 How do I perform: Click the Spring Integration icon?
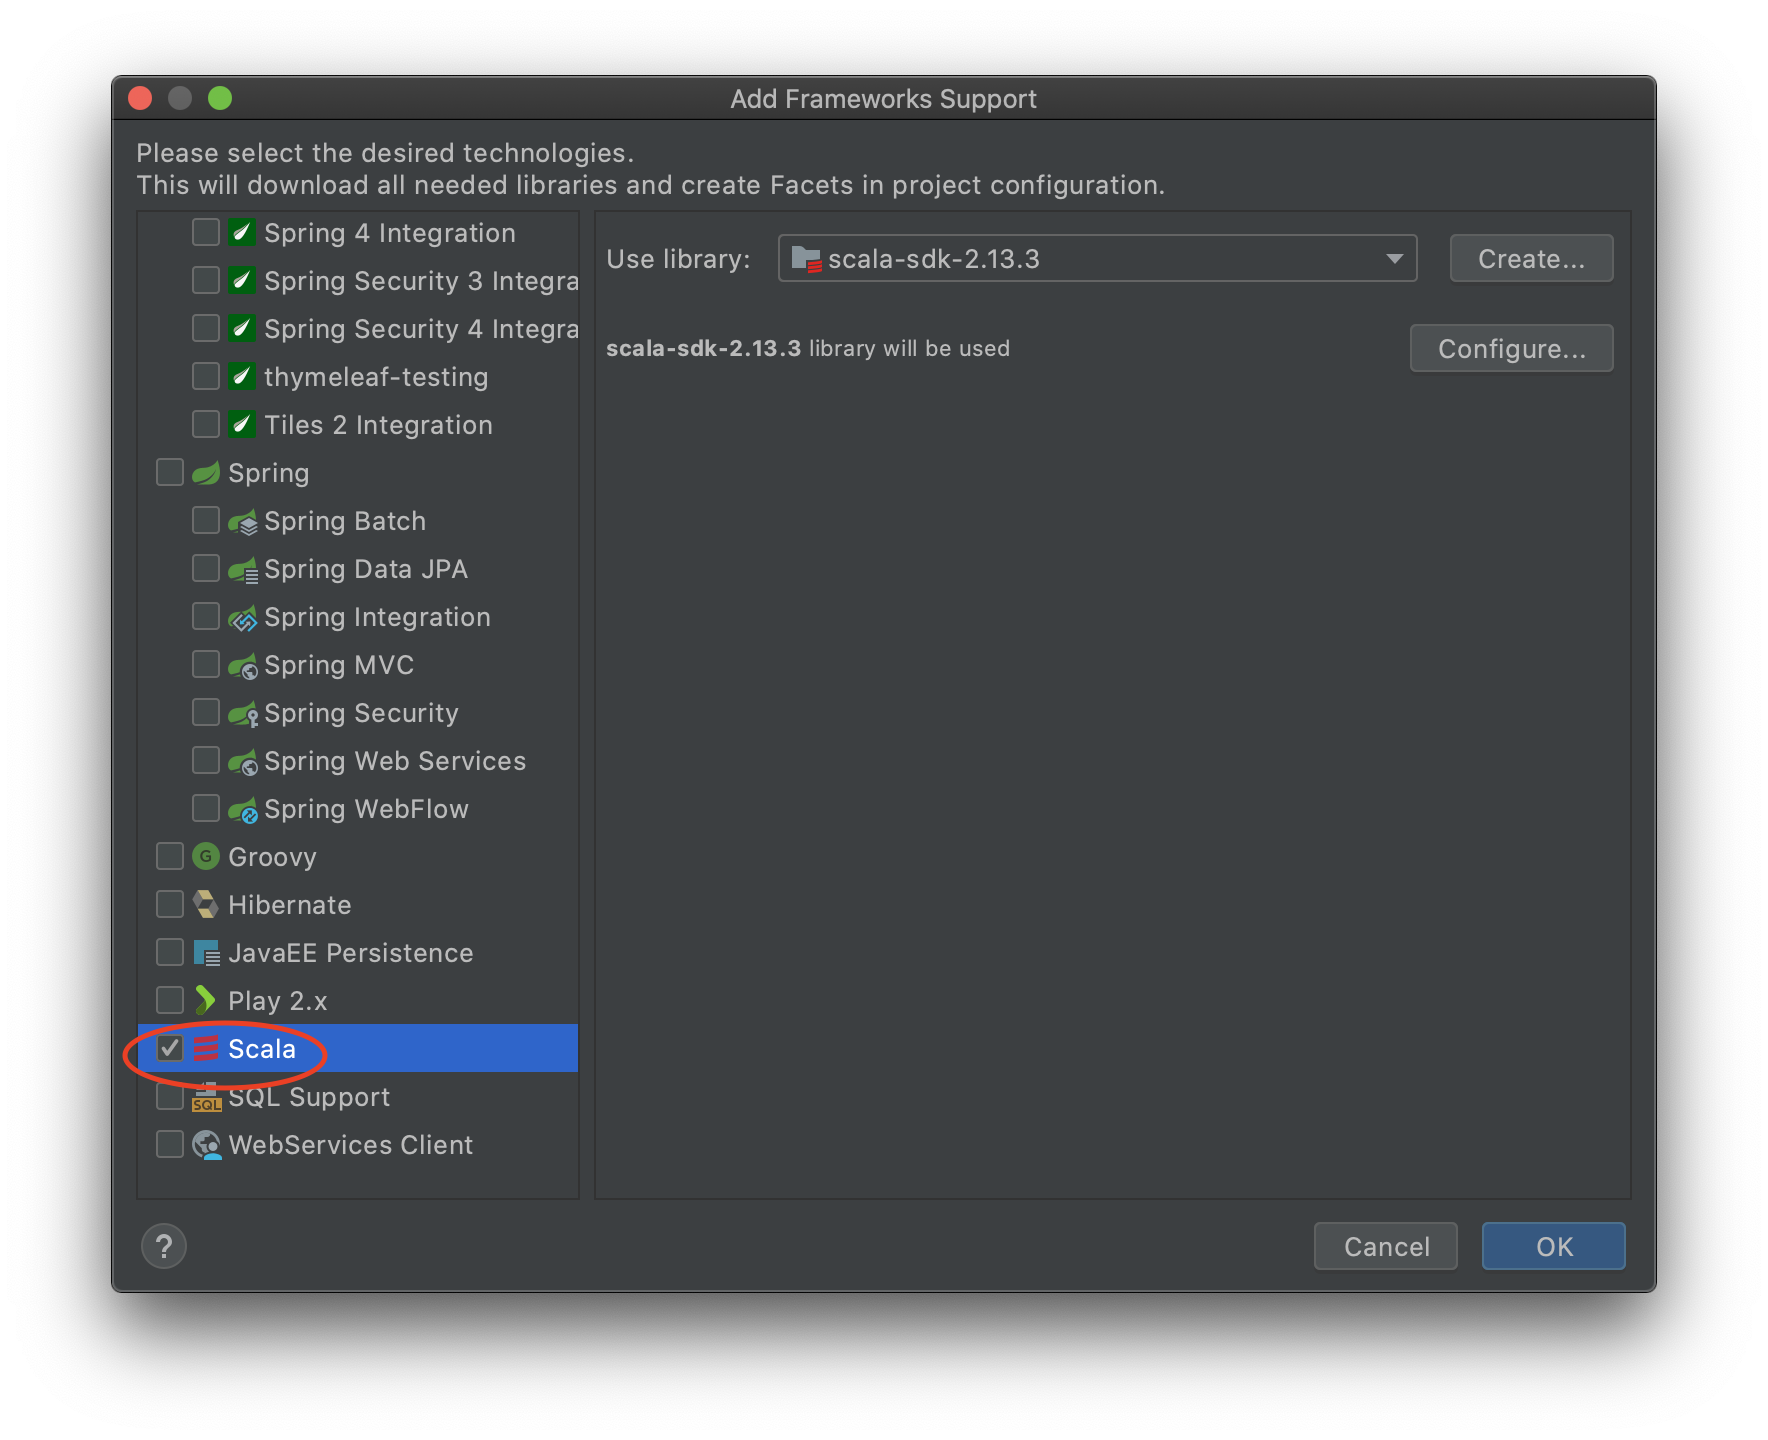(x=242, y=618)
